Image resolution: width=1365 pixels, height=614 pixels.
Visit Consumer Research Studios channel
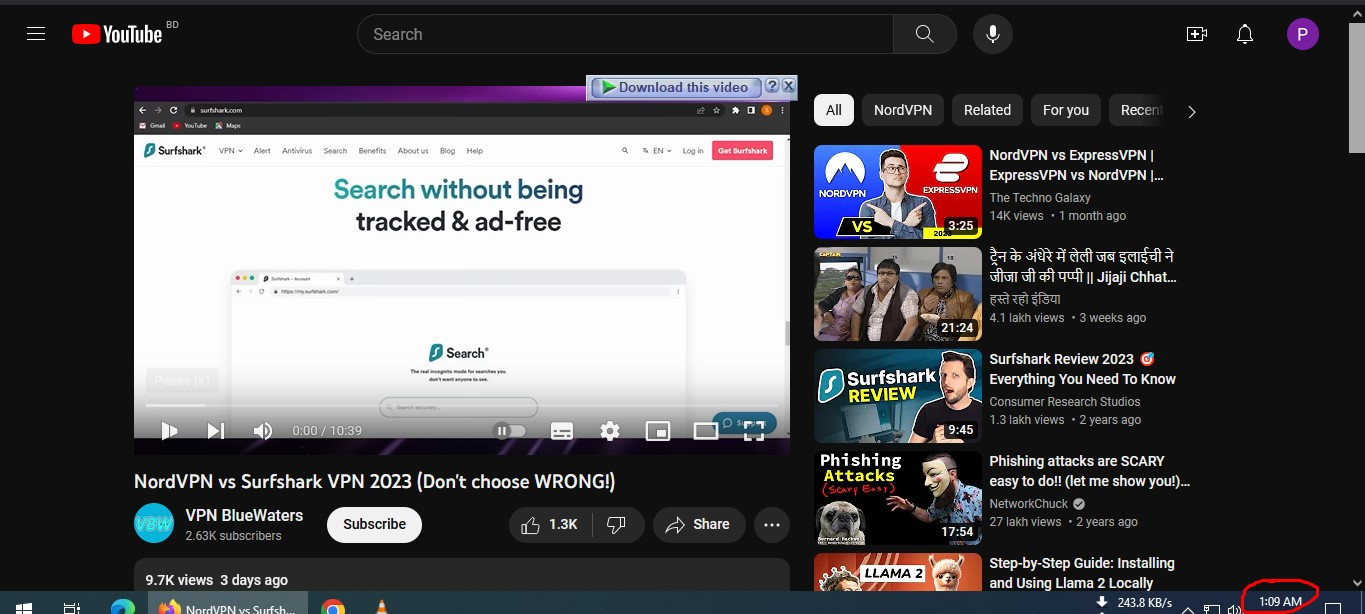click(x=1065, y=402)
